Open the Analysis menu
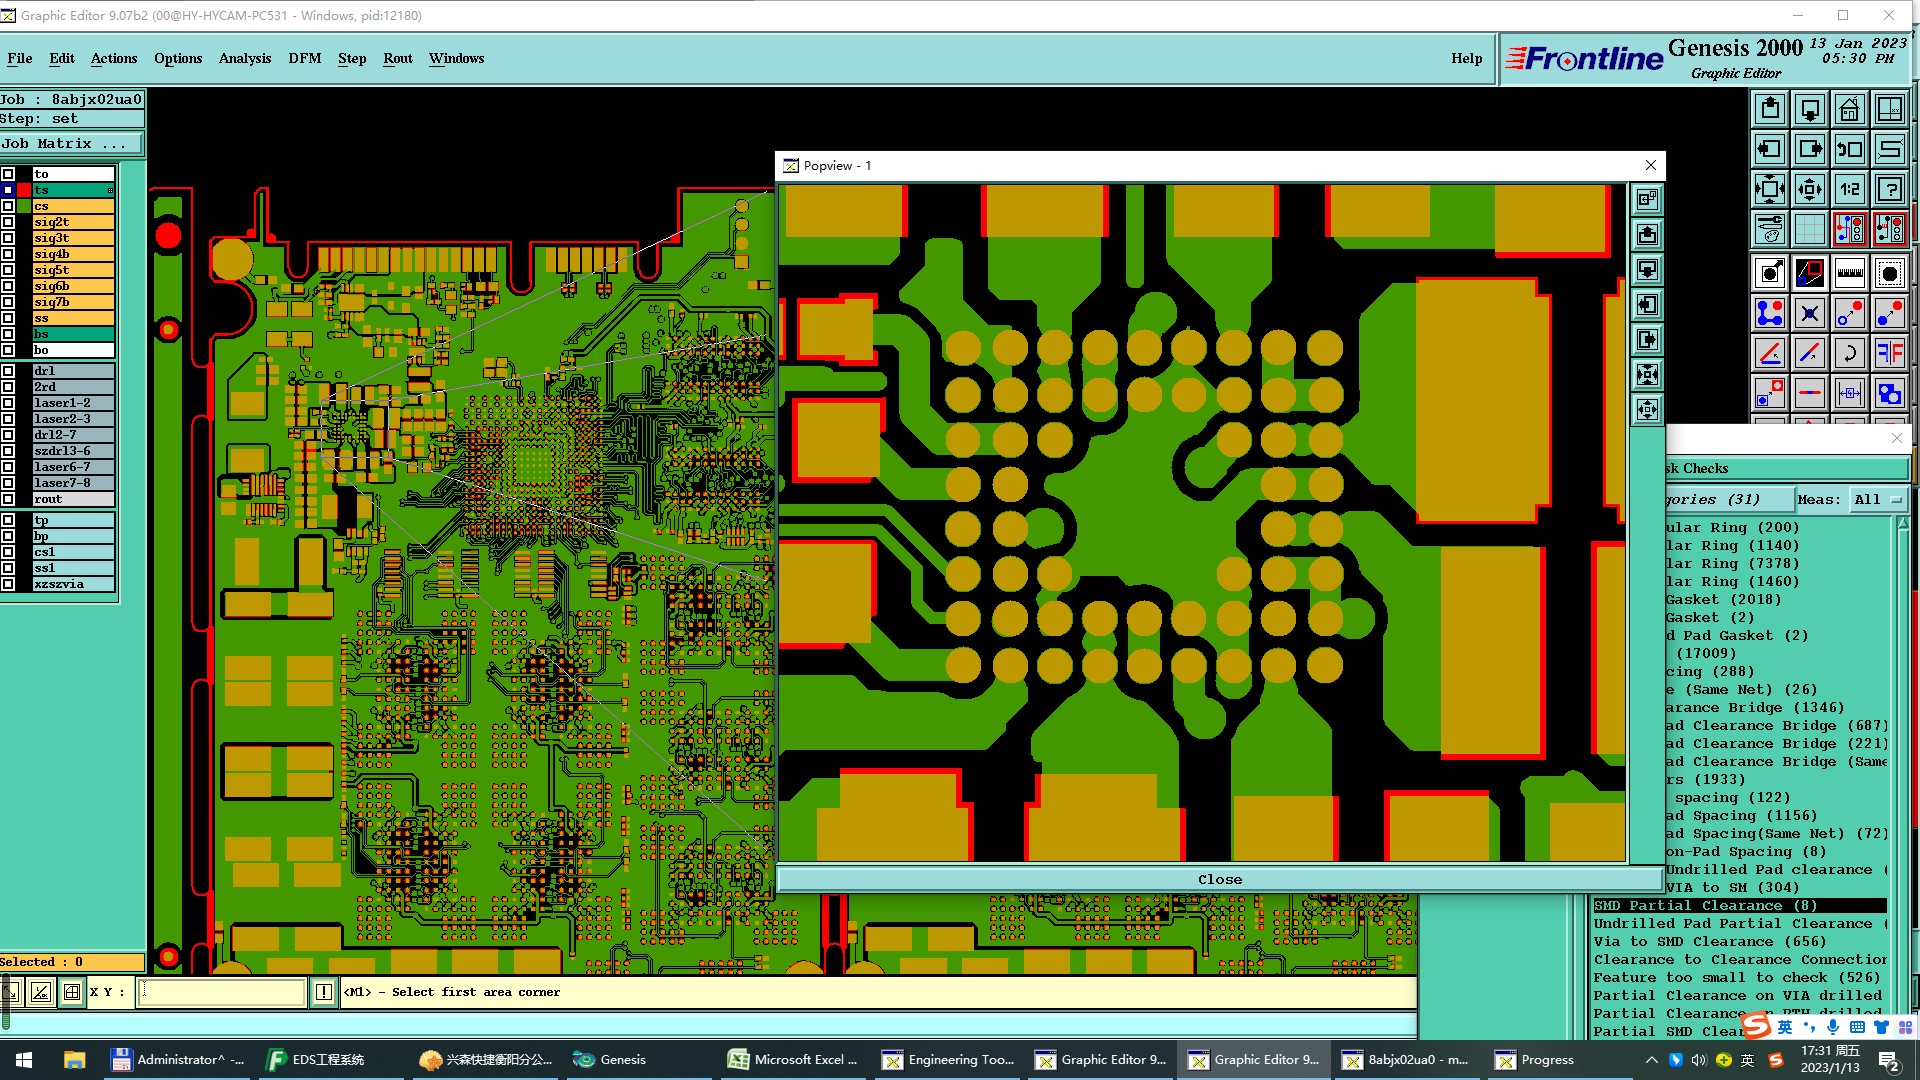The image size is (1920, 1080). [244, 58]
